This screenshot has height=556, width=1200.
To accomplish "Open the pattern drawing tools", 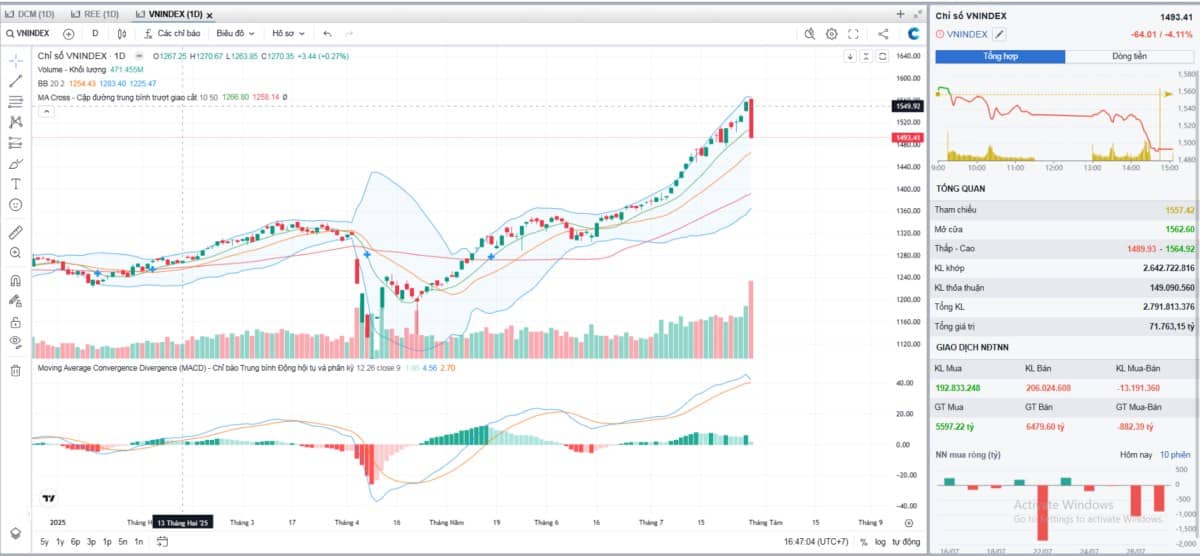I will (x=16, y=122).
